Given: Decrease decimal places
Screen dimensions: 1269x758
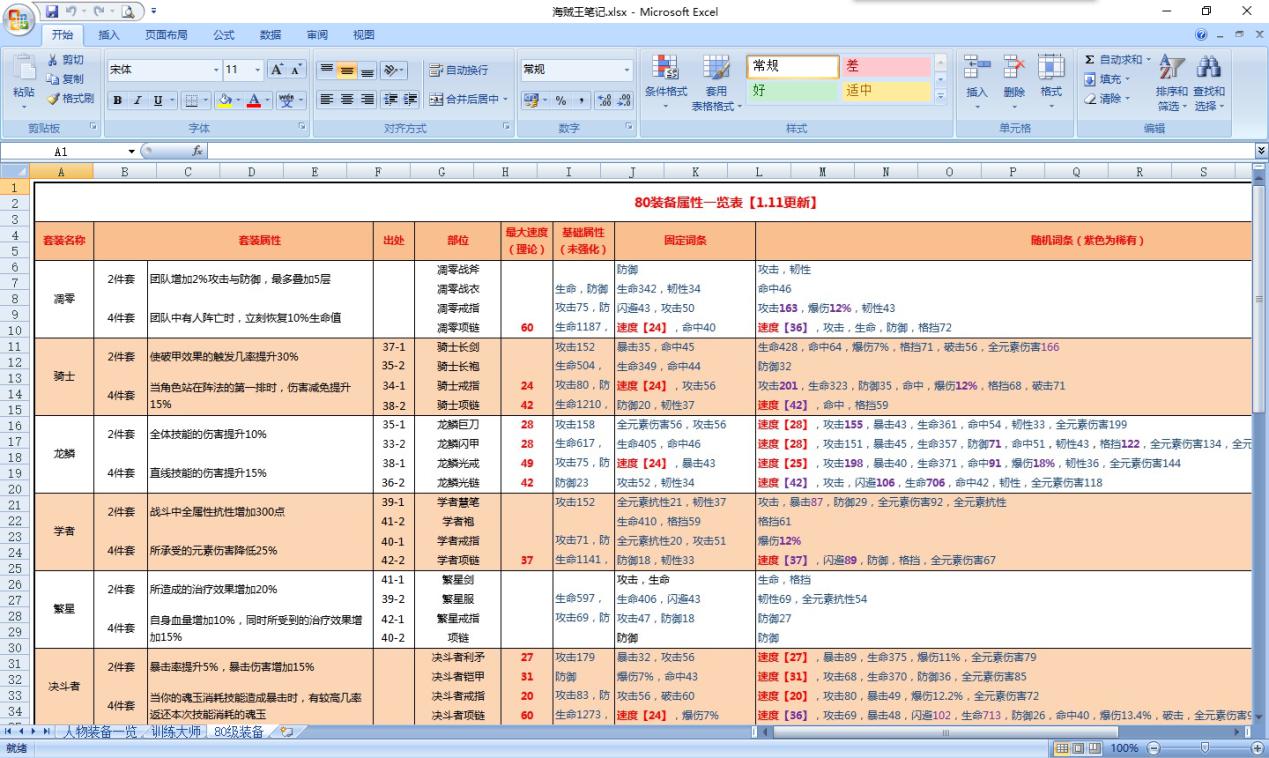Looking at the screenshot, I should coord(626,100).
